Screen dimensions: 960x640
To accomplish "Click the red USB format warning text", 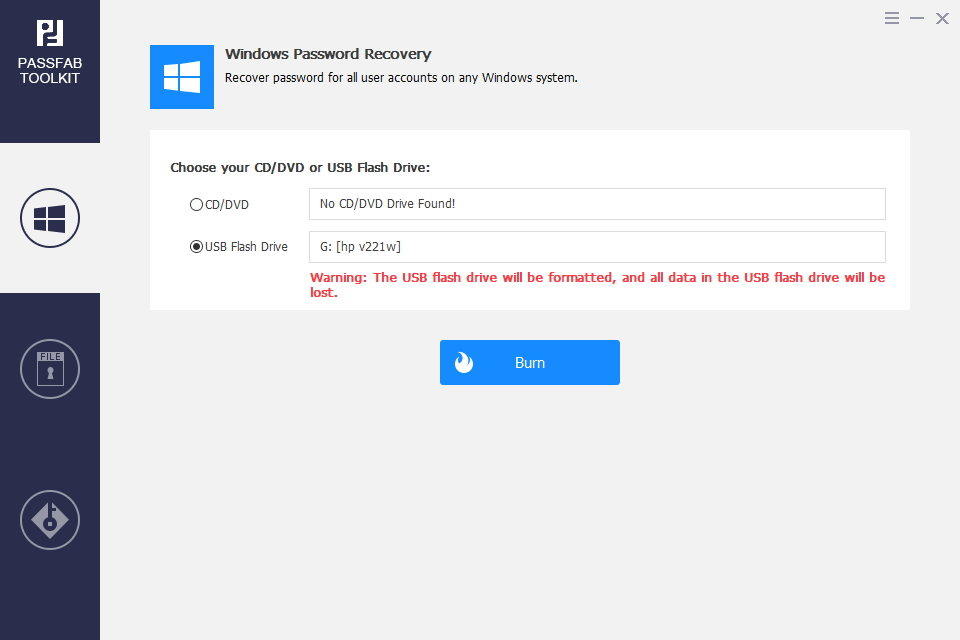I will [598, 285].
